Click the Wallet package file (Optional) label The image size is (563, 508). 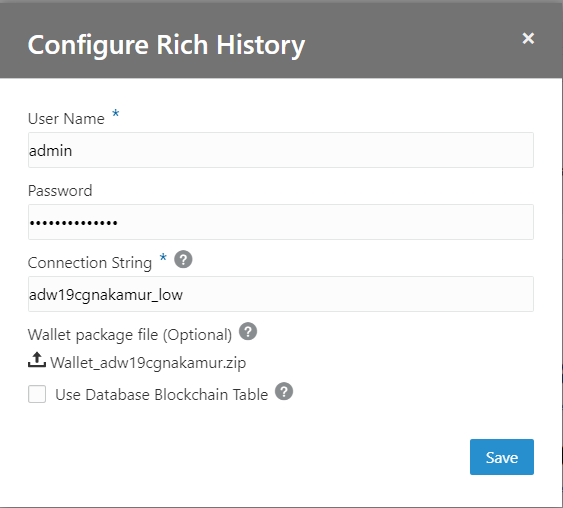pyautogui.click(x=130, y=335)
